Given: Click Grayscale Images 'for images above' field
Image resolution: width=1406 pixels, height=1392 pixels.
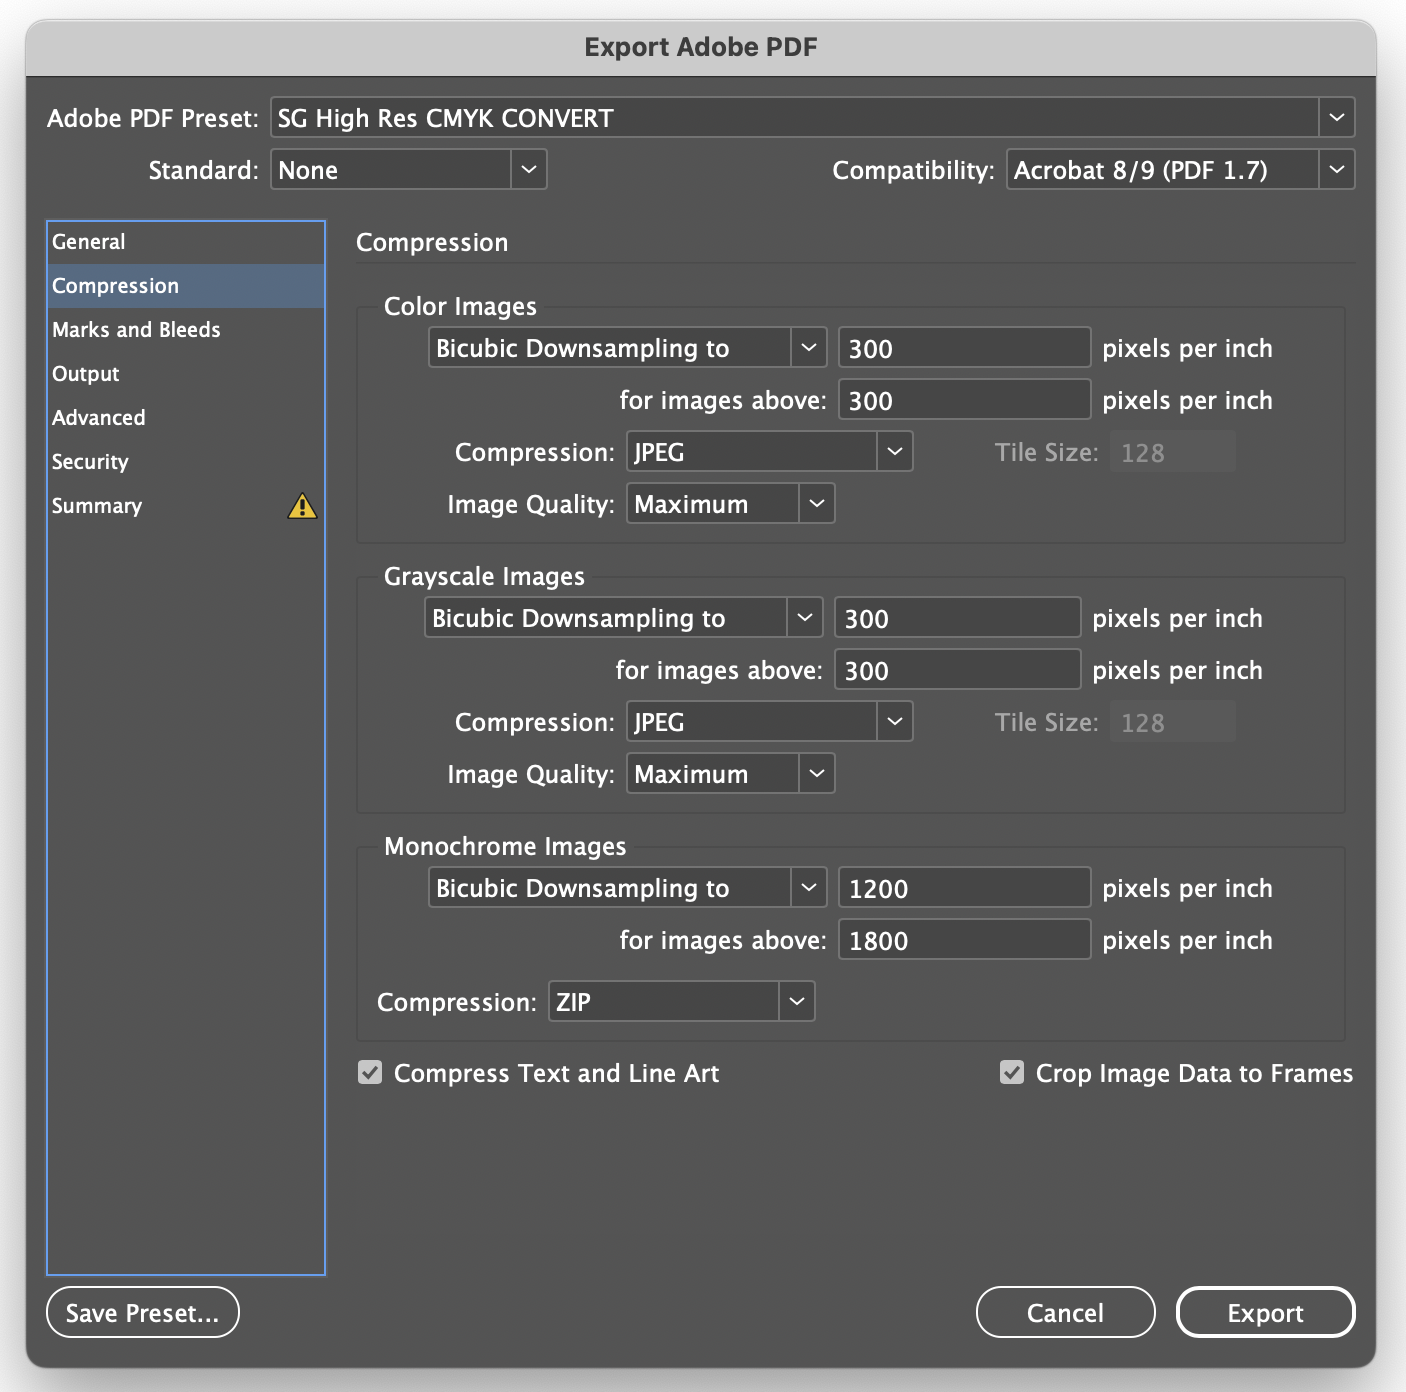Looking at the screenshot, I should pos(957,670).
